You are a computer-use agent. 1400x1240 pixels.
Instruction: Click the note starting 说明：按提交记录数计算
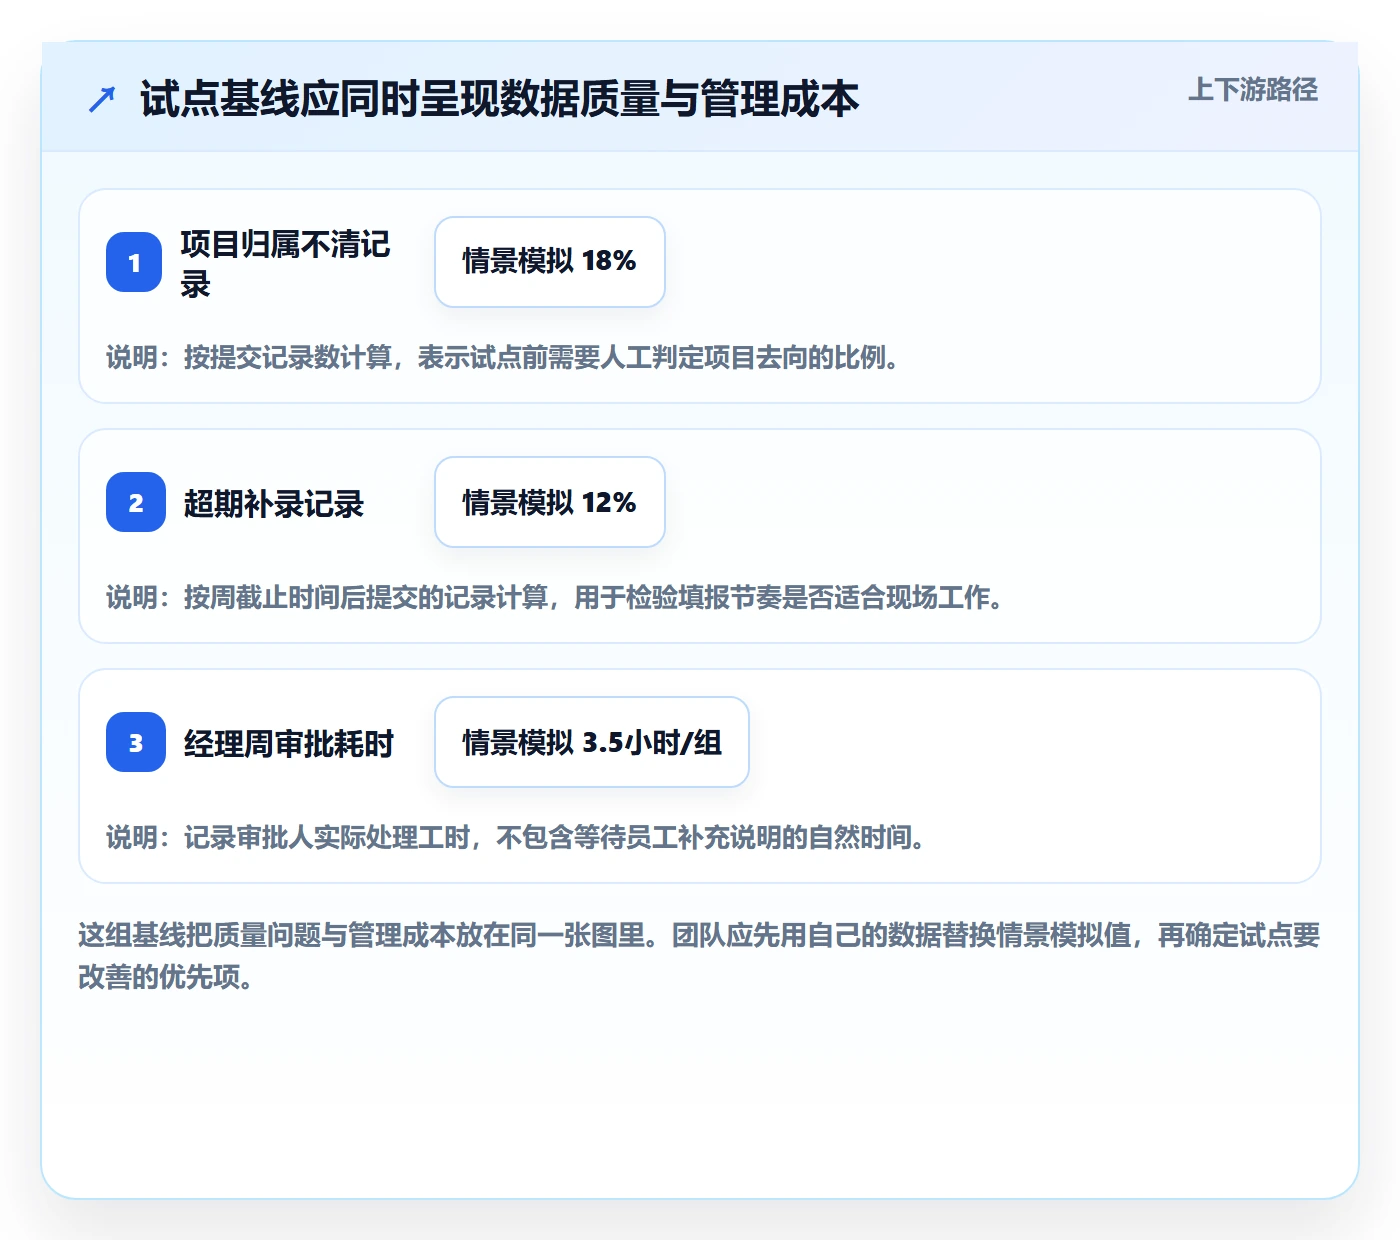click(x=503, y=357)
